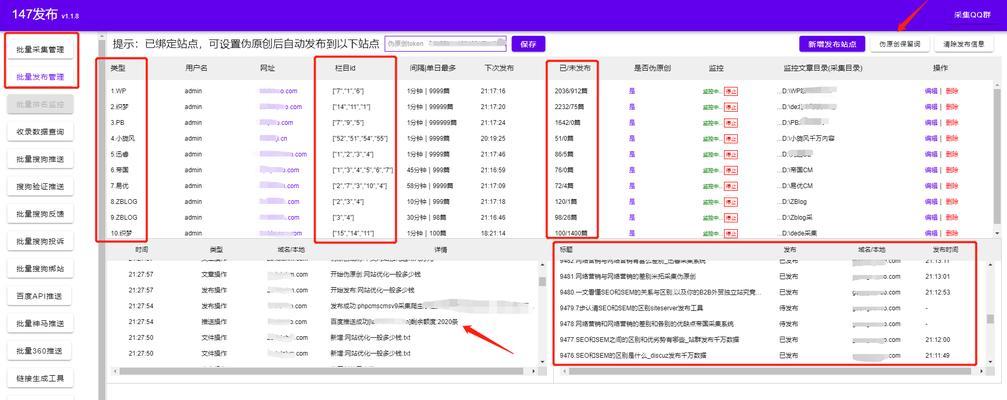Stop monitoring for the 9.ZBLOG row
The width and height of the screenshot is (1007, 400).
pyautogui.click(x=731, y=218)
